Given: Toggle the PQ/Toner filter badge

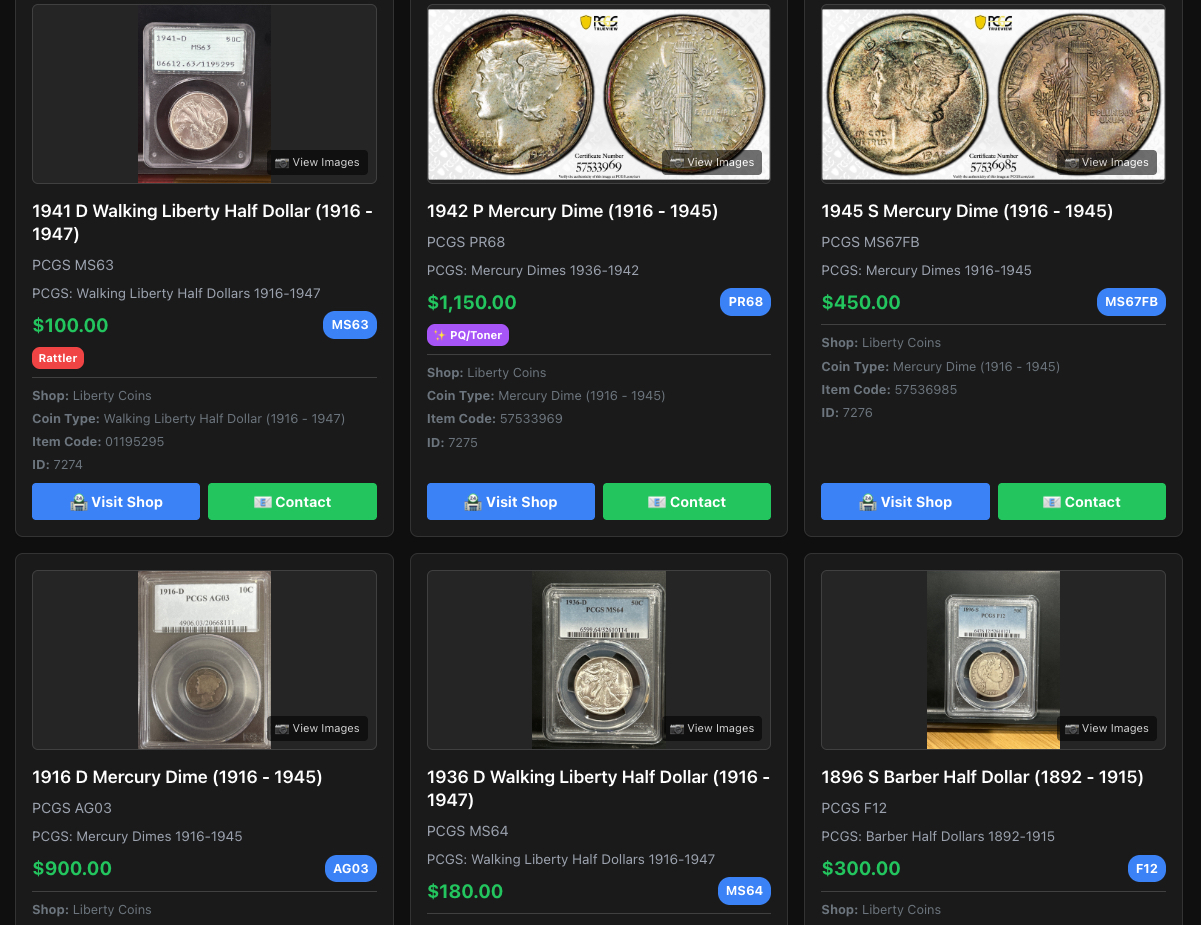Looking at the screenshot, I should coord(467,335).
